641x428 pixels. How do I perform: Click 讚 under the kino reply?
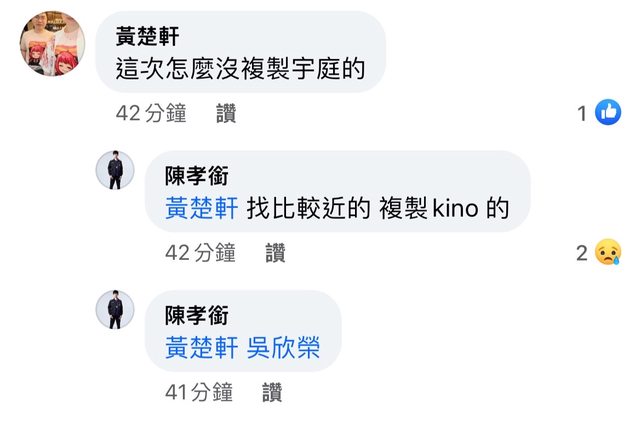pos(275,253)
